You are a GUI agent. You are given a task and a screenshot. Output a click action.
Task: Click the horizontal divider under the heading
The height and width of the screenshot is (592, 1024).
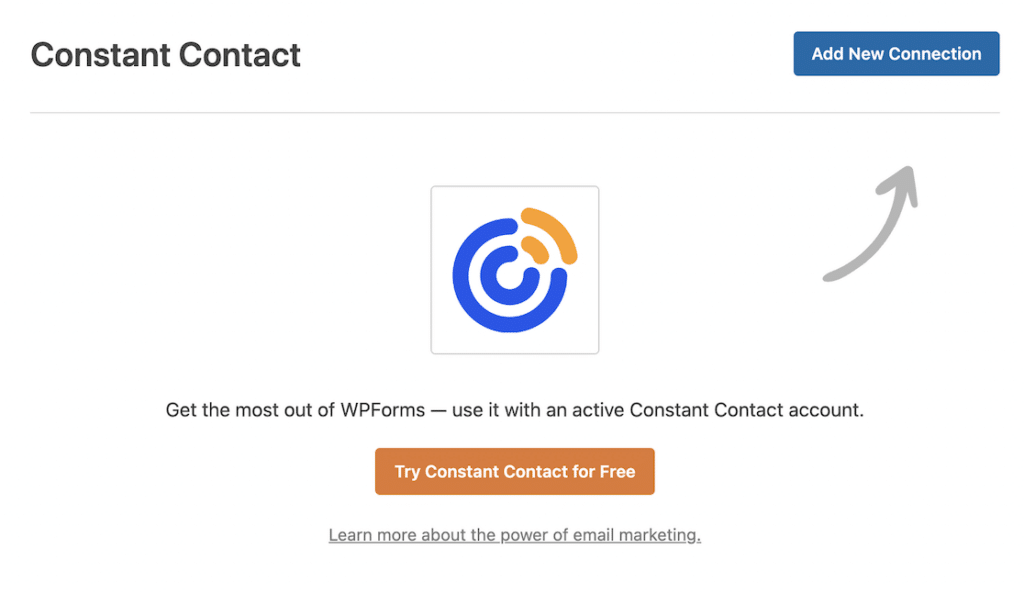pos(512,112)
